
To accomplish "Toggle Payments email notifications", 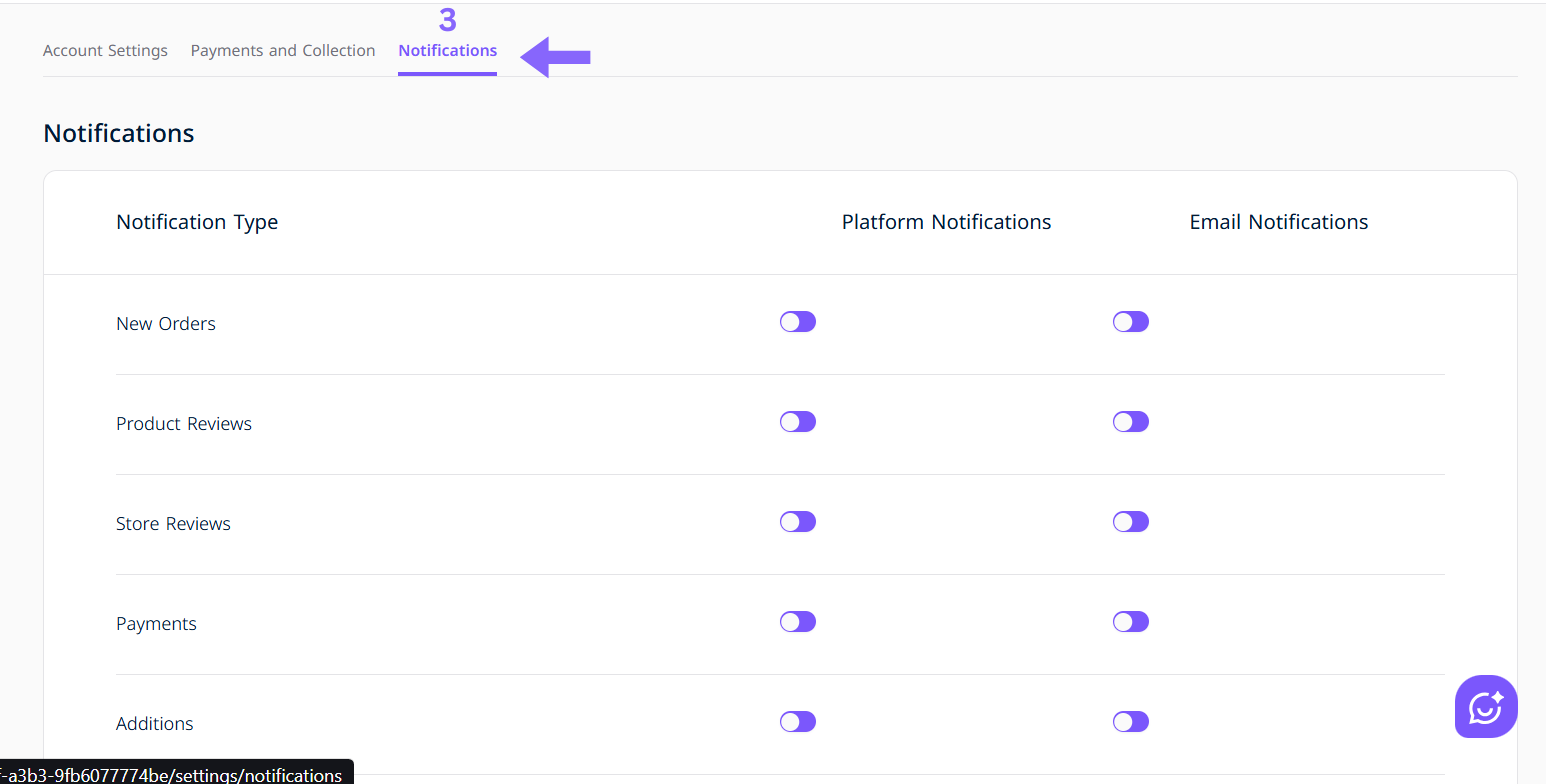I will pyautogui.click(x=1131, y=621).
